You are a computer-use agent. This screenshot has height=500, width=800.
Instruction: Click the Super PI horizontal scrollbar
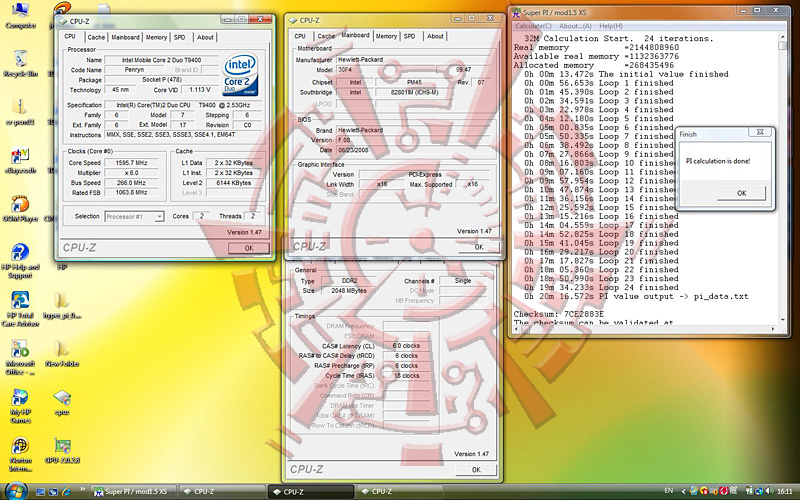click(x=644, y=329)
